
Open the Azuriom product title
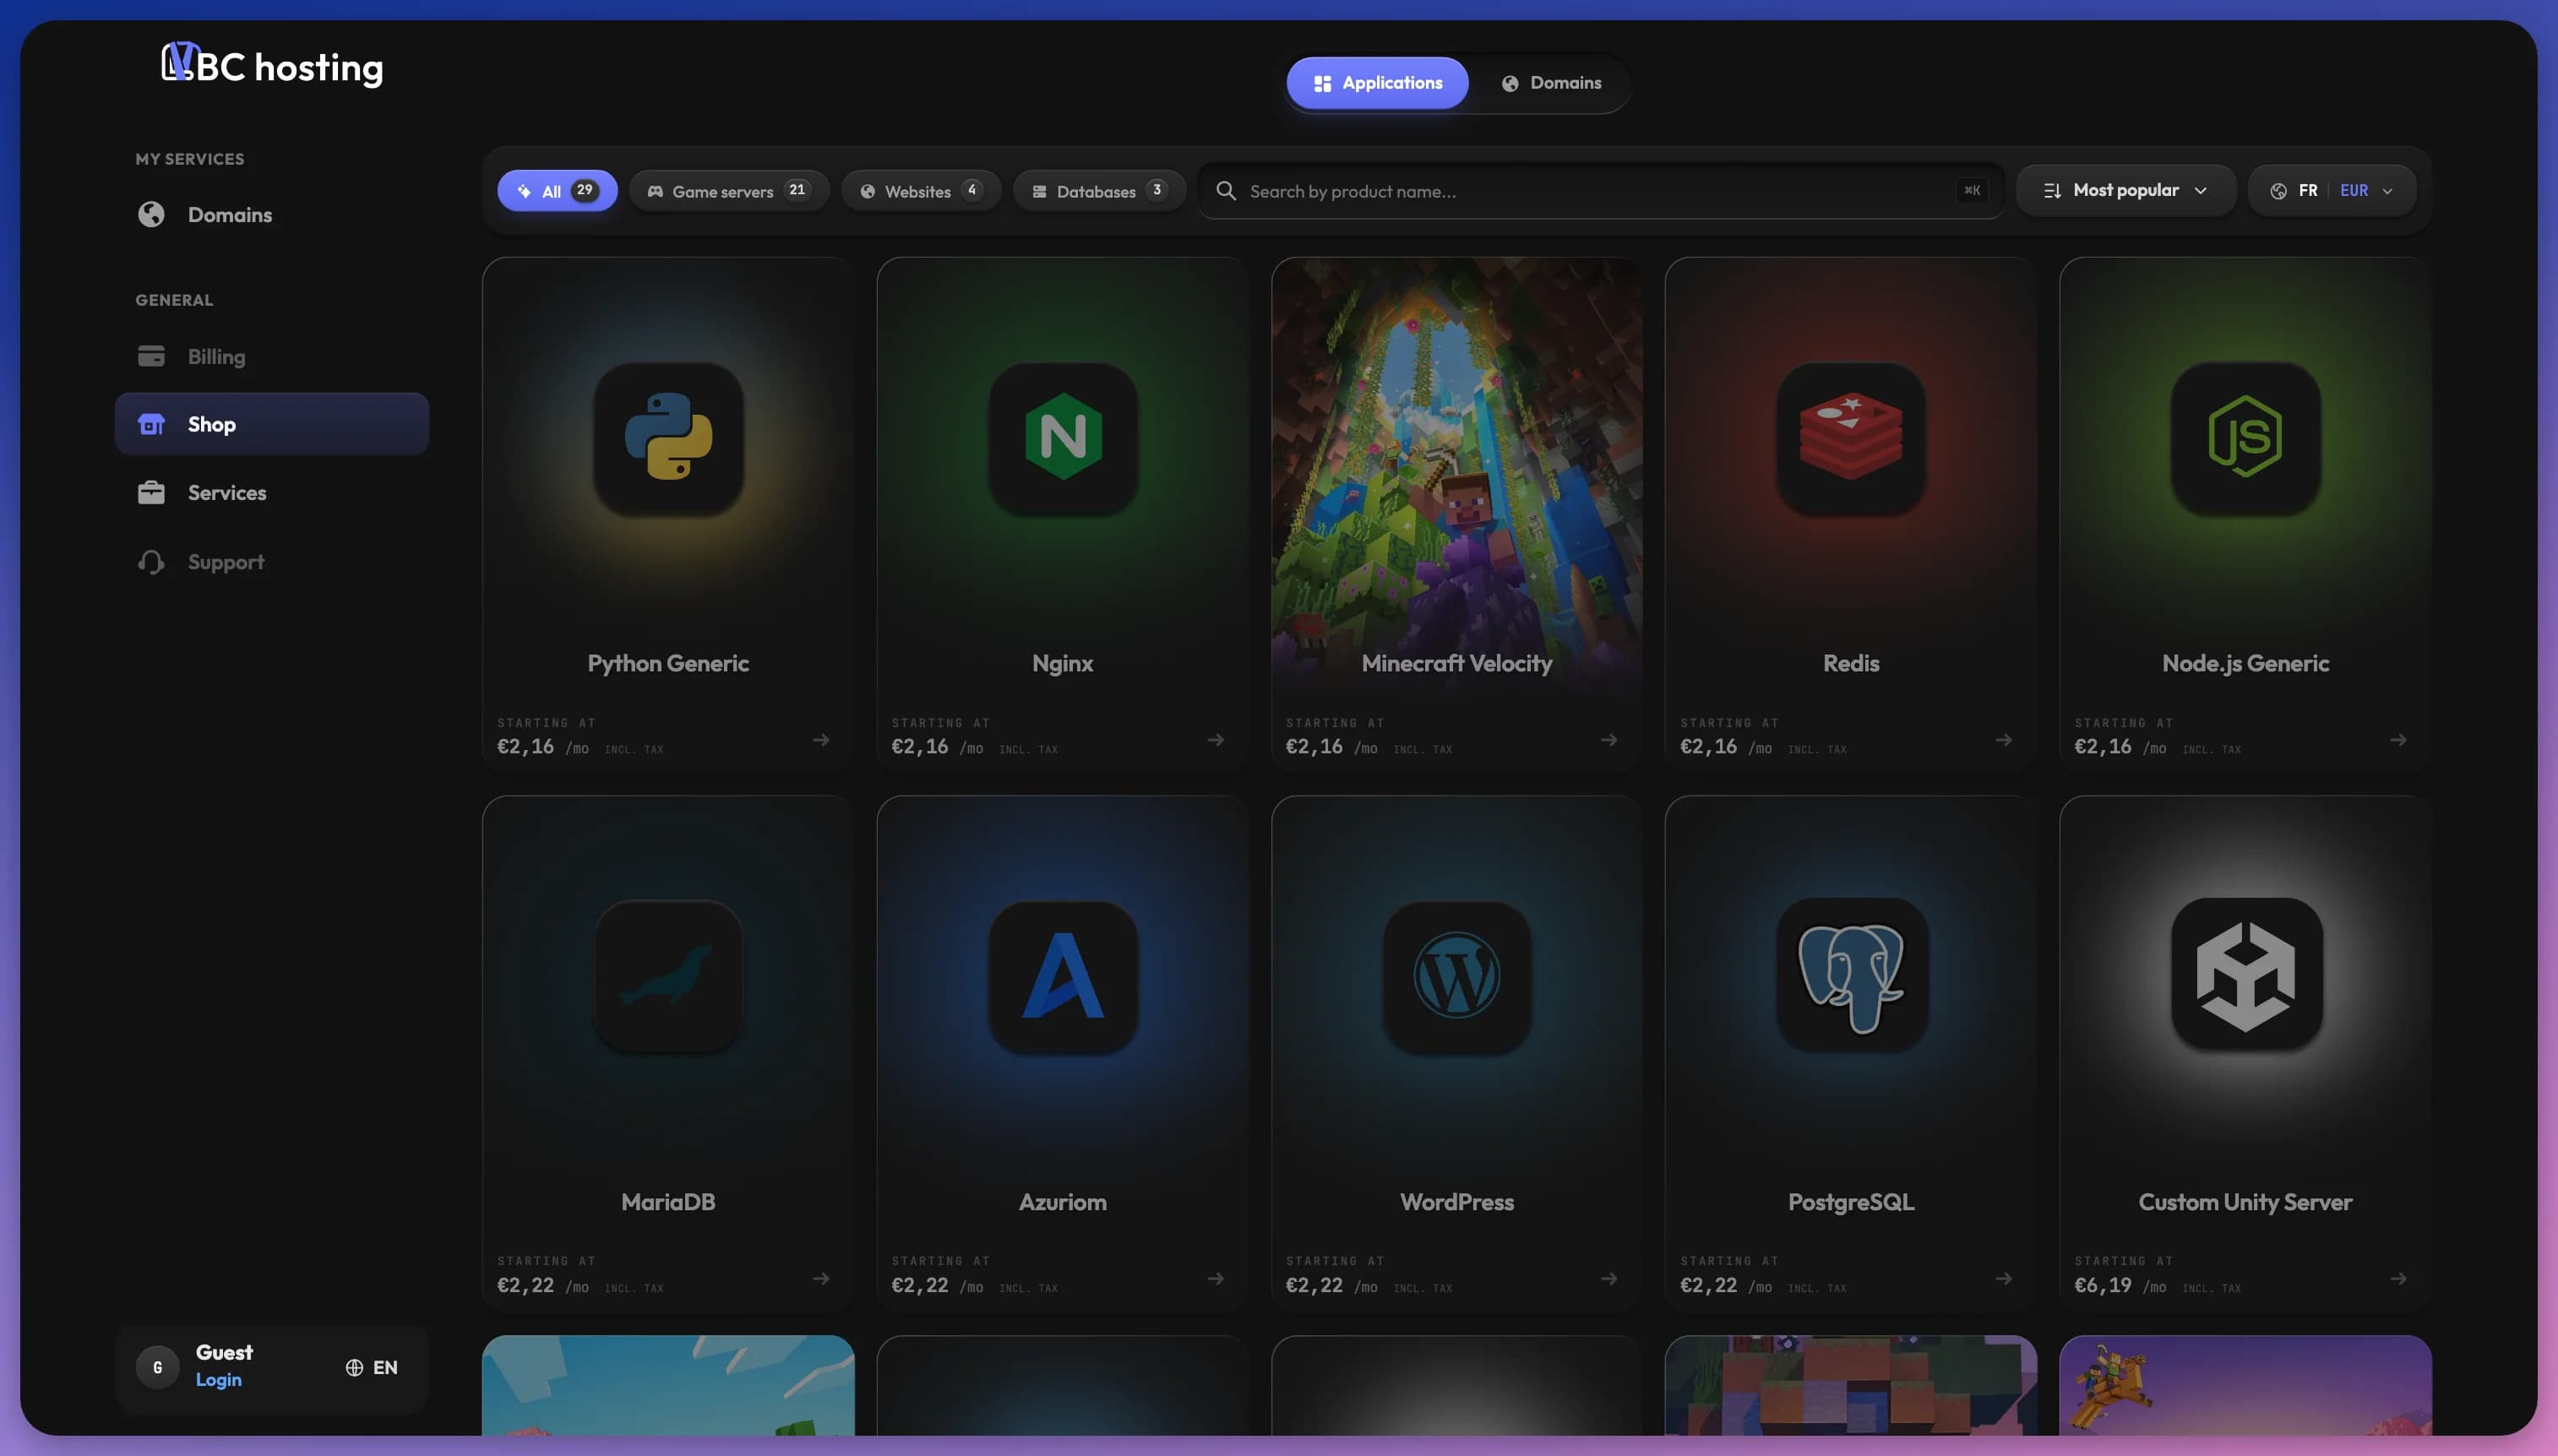pos(1062,1202)
